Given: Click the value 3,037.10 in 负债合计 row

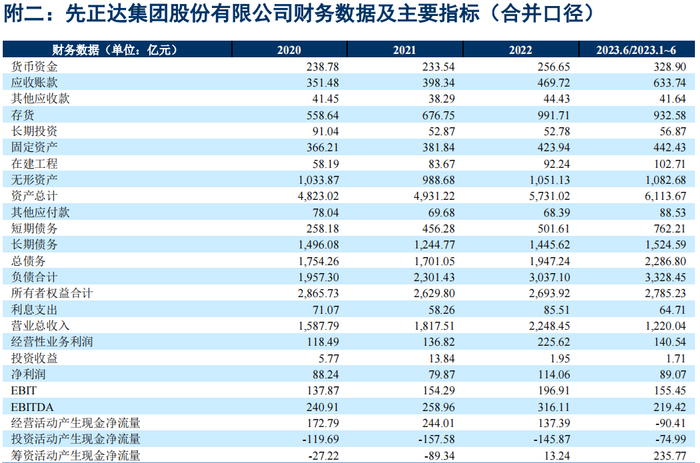Looking at the screenshot, I should 550,277.
